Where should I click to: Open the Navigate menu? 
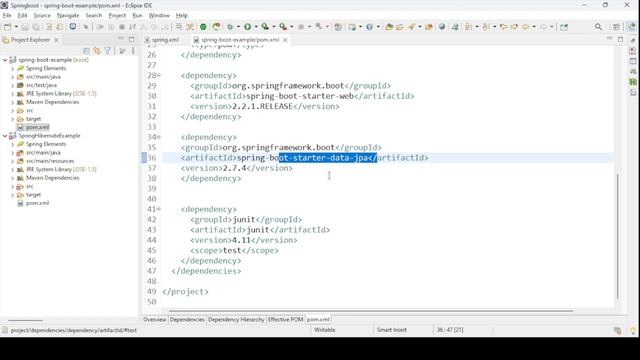tap(68, 16)
